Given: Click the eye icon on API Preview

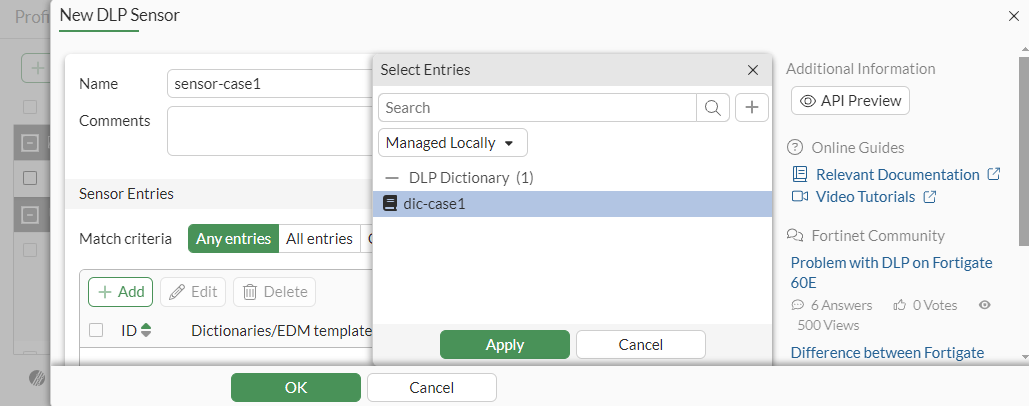Looking at the screenshot, I should [x=808, y=101].
